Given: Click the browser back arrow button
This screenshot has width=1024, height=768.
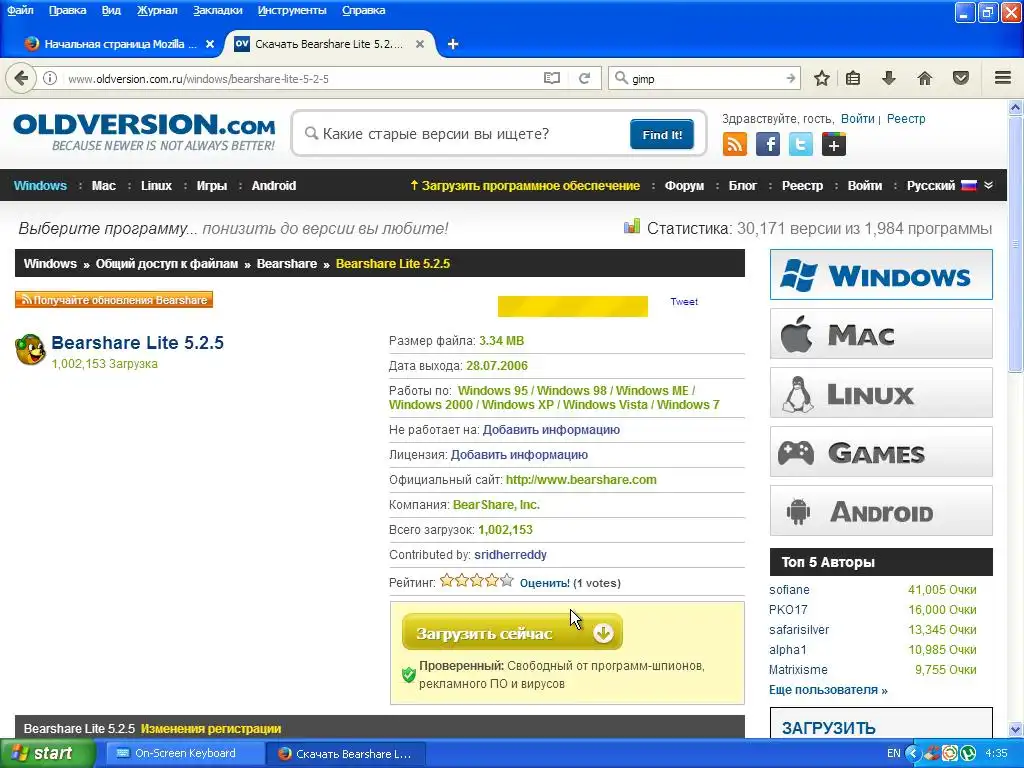Looking at the screenshot, I should (20, 78).
